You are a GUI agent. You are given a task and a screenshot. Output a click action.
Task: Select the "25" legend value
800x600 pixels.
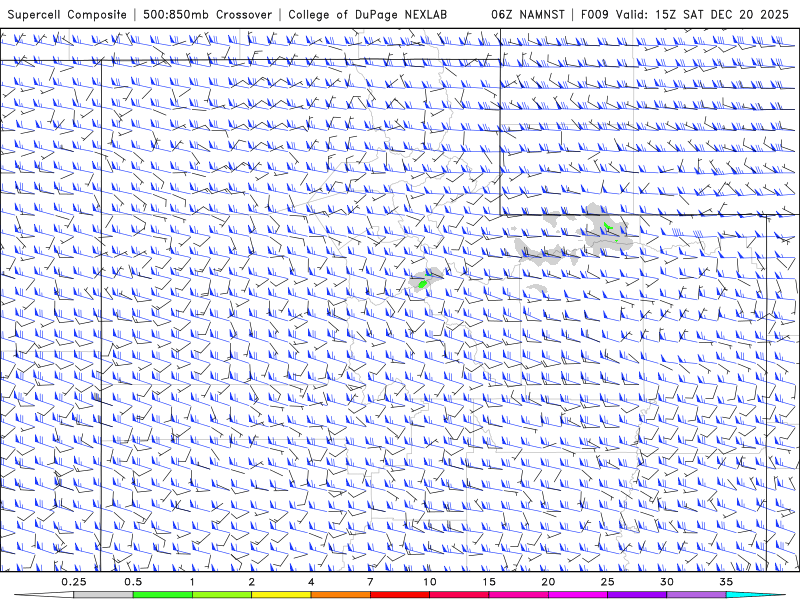click(608, 582)
